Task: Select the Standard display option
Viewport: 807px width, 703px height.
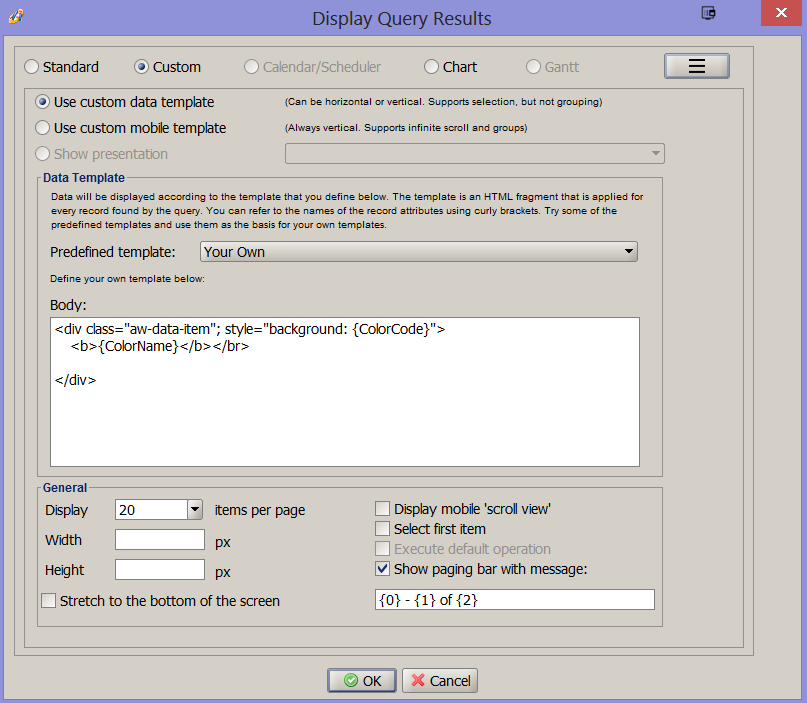Action: click(61, 67)
